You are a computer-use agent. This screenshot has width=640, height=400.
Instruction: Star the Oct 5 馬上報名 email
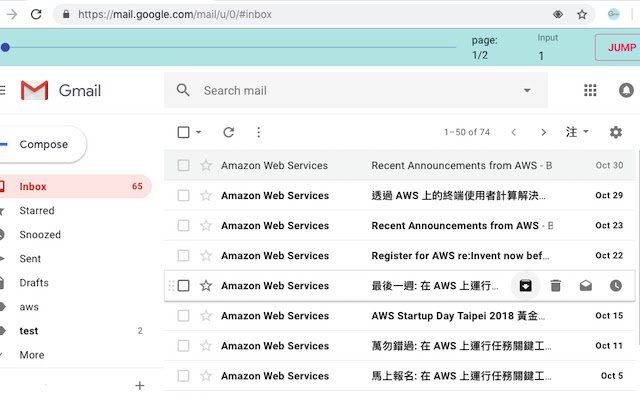coord(206,376)
